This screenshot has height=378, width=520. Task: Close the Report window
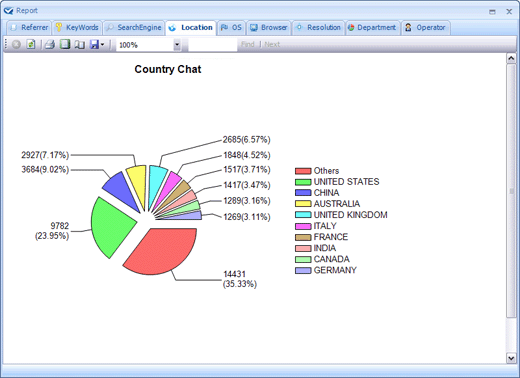point(509,12)
